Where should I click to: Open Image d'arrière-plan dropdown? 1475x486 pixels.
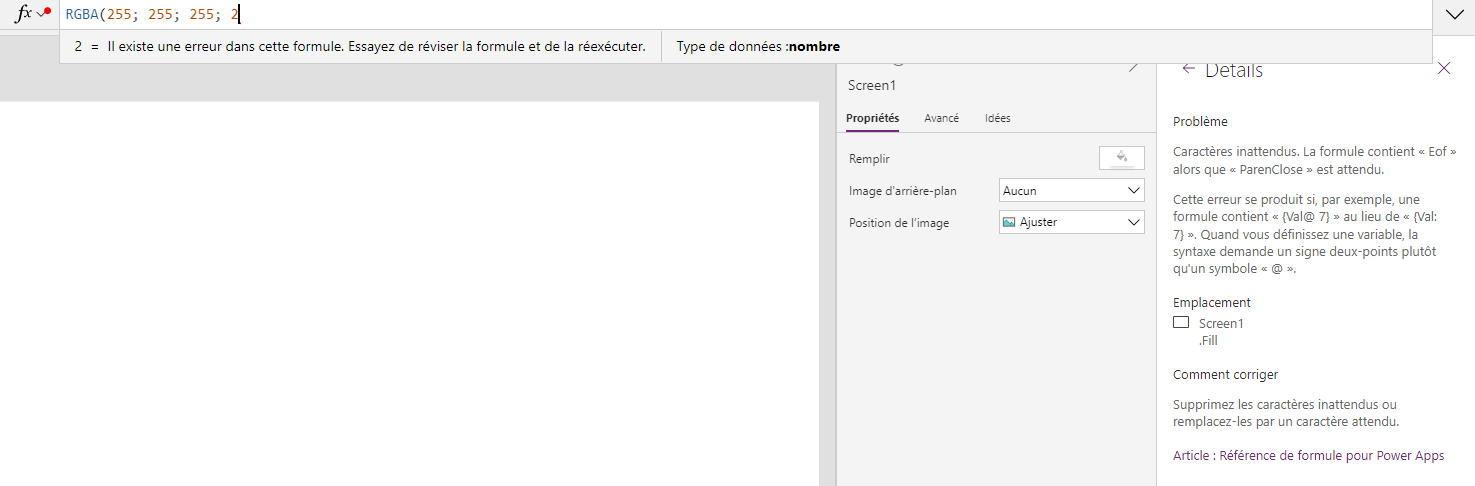tap(1072, 190)
